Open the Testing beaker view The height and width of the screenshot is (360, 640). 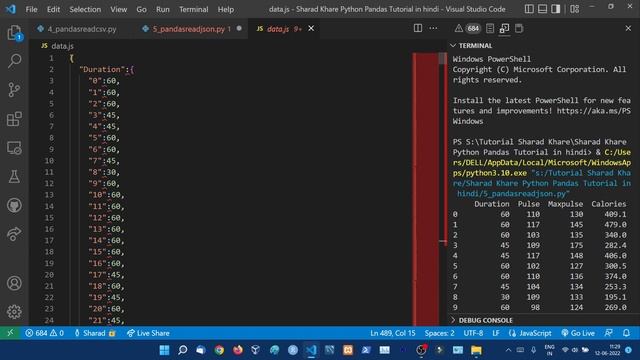click(x=14, y=176)
